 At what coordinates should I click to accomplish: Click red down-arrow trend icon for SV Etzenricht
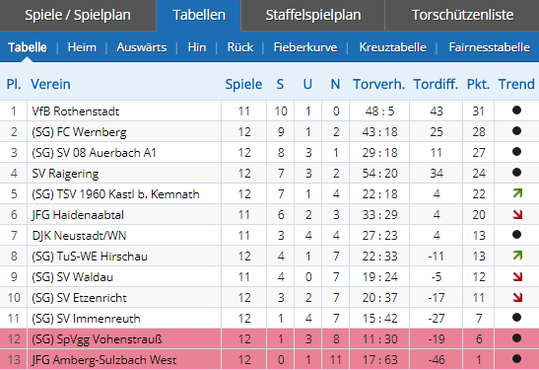point(517,297)
